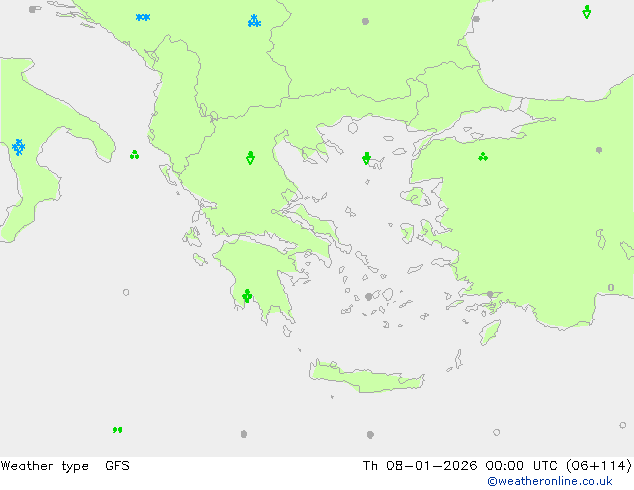This screenshot has height=490, width=634.
Task: Click the '(06+114)' forecast offset text
Action: point(599,466)
